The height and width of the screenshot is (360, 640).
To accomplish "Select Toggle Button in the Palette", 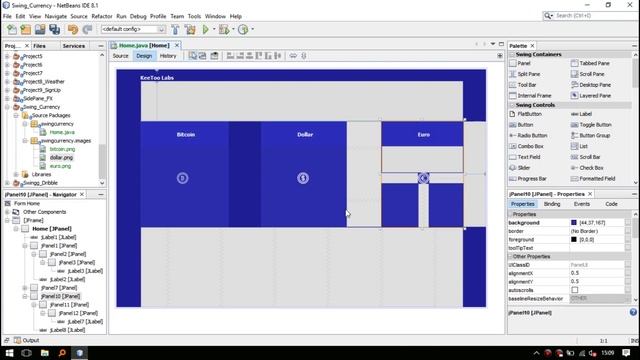I will 591,124.
